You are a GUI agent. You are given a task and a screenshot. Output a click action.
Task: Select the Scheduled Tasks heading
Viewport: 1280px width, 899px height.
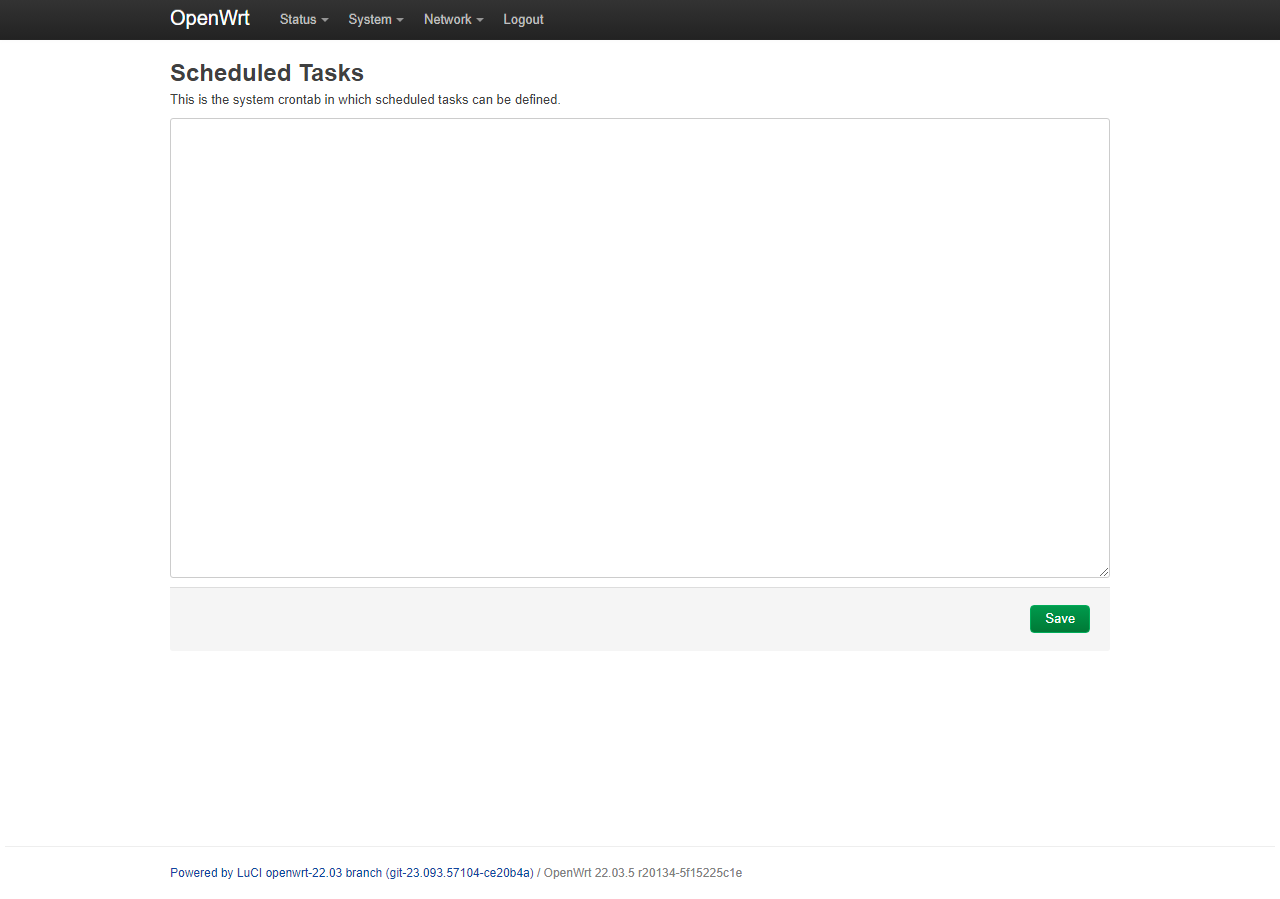267,73
